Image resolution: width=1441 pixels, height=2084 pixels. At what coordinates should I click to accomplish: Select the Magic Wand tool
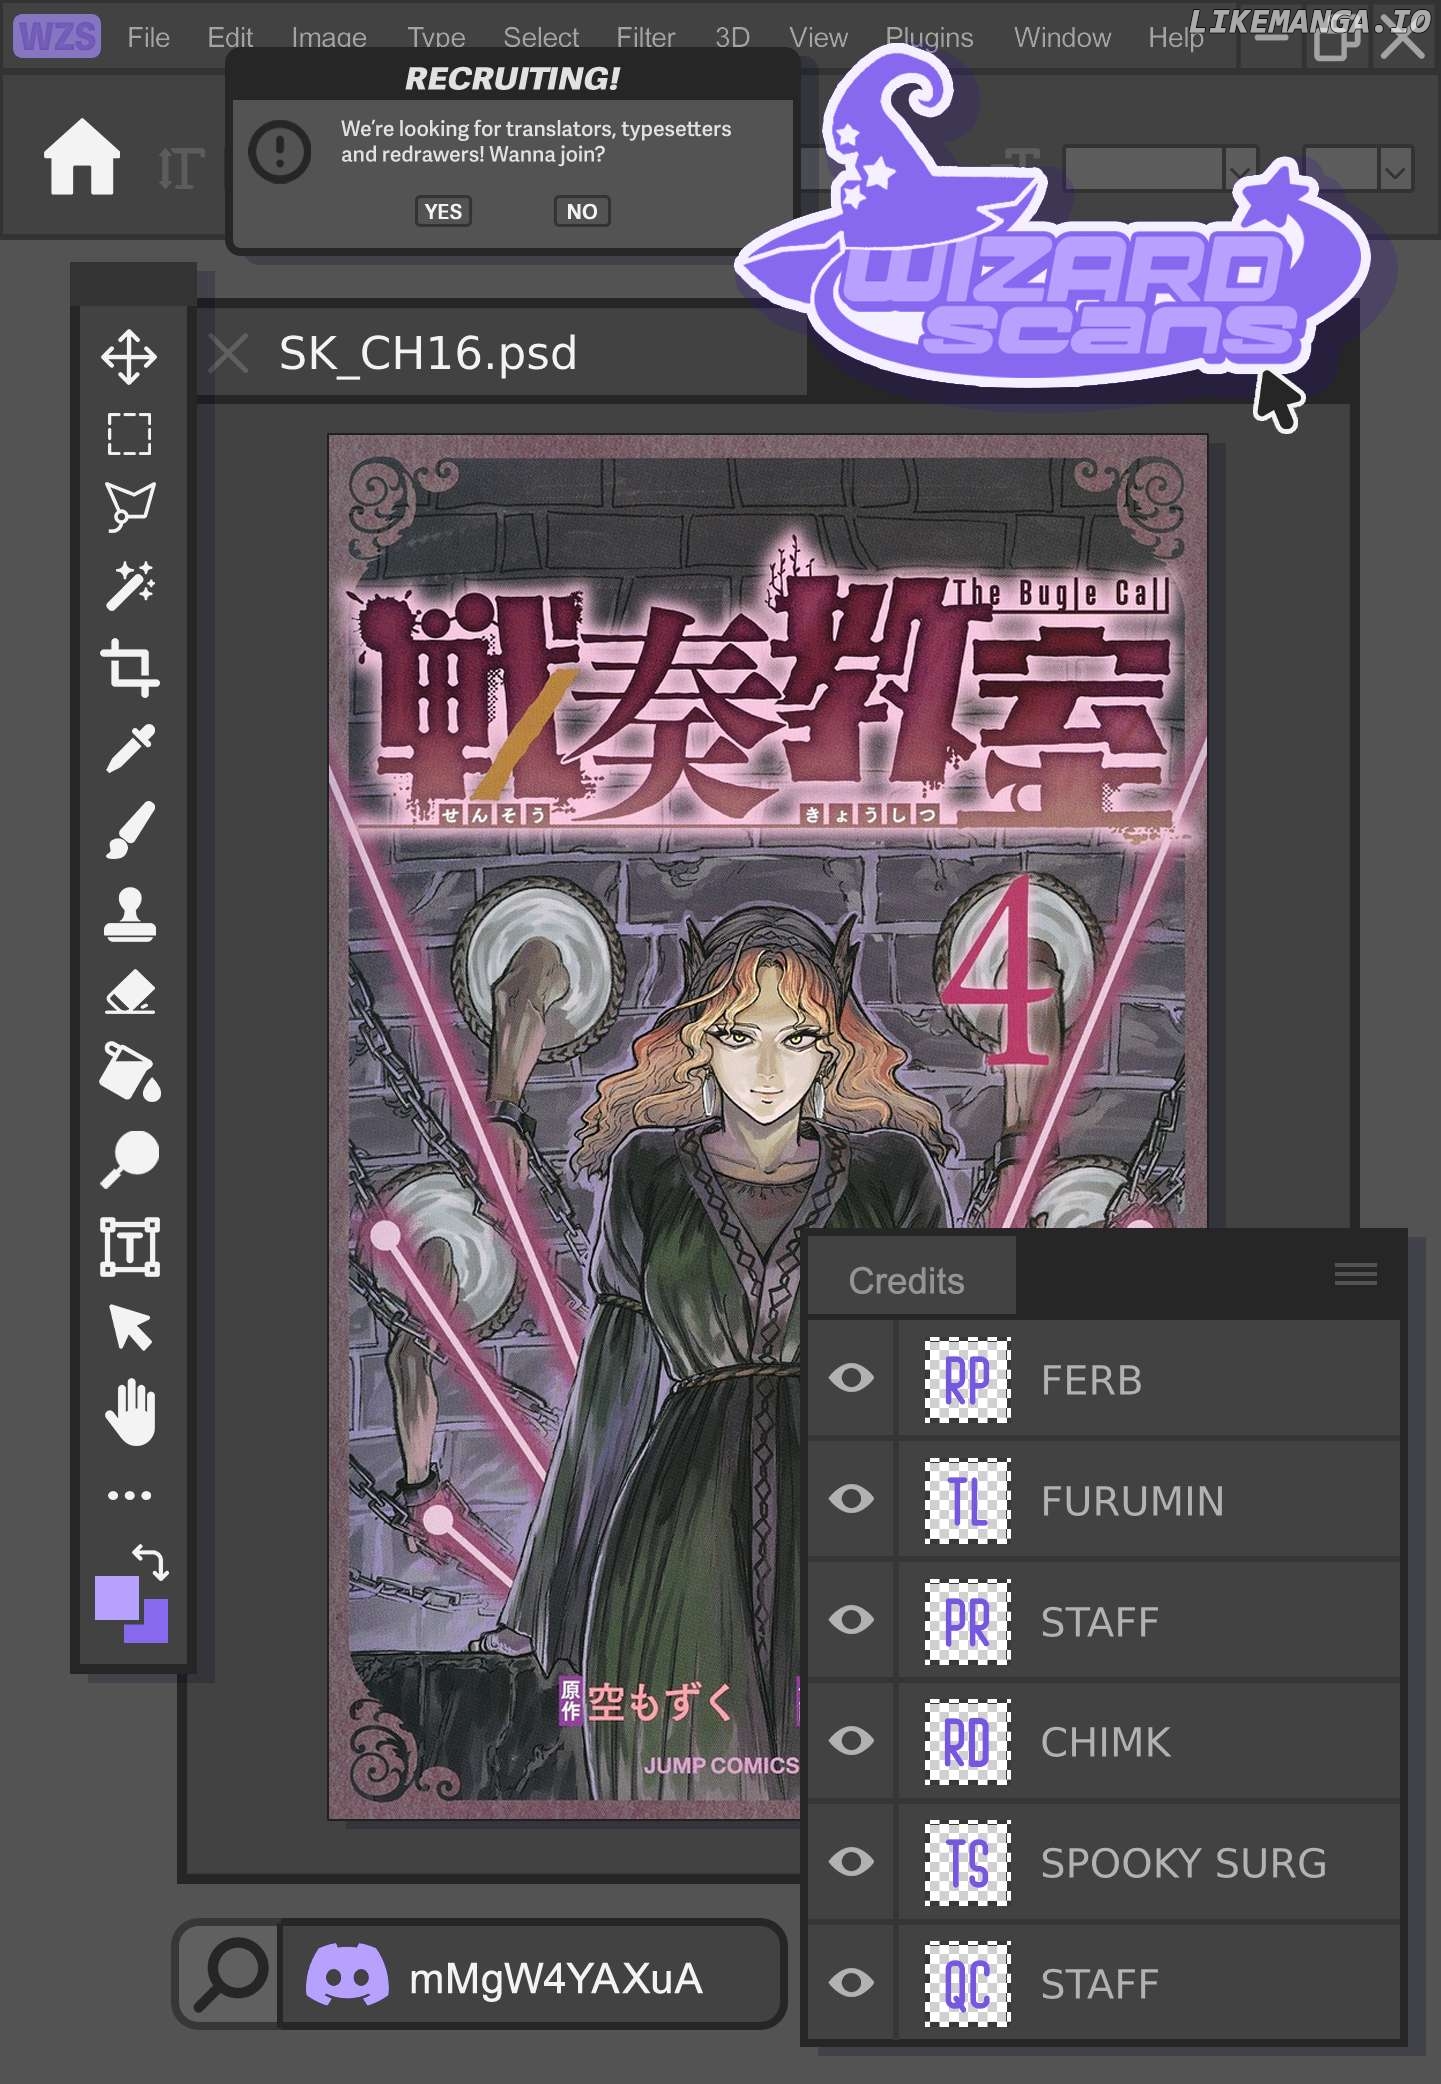[129, 585]
